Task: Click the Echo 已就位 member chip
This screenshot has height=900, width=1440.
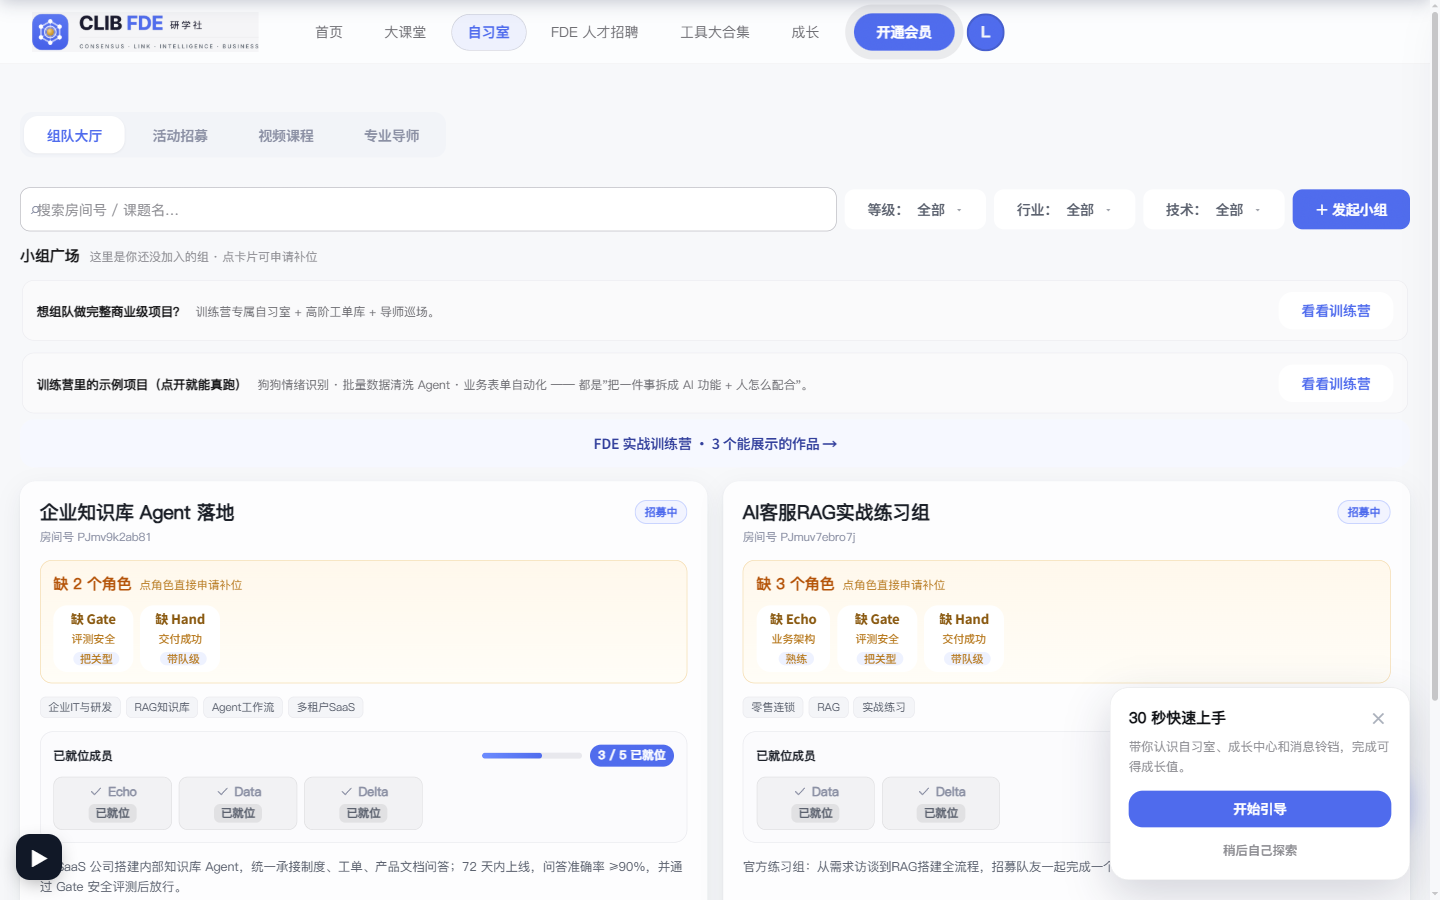Action: 113,803
